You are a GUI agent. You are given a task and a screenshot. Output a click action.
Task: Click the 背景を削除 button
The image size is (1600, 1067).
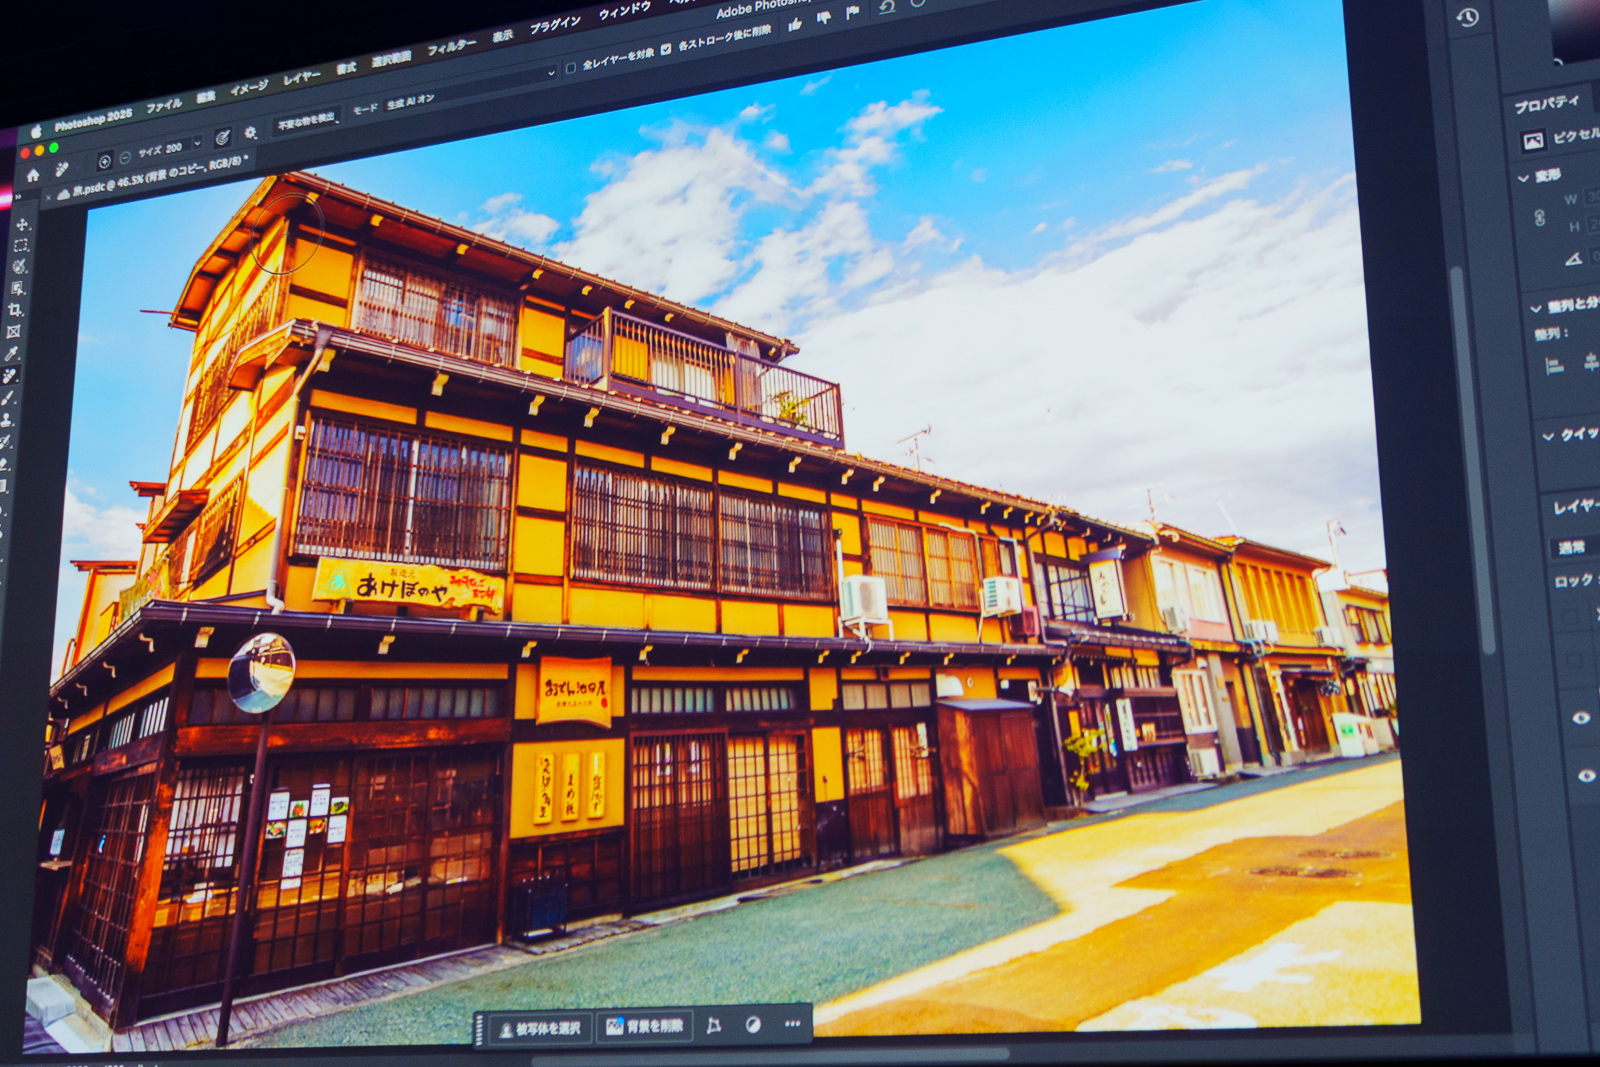[646, 1027]
